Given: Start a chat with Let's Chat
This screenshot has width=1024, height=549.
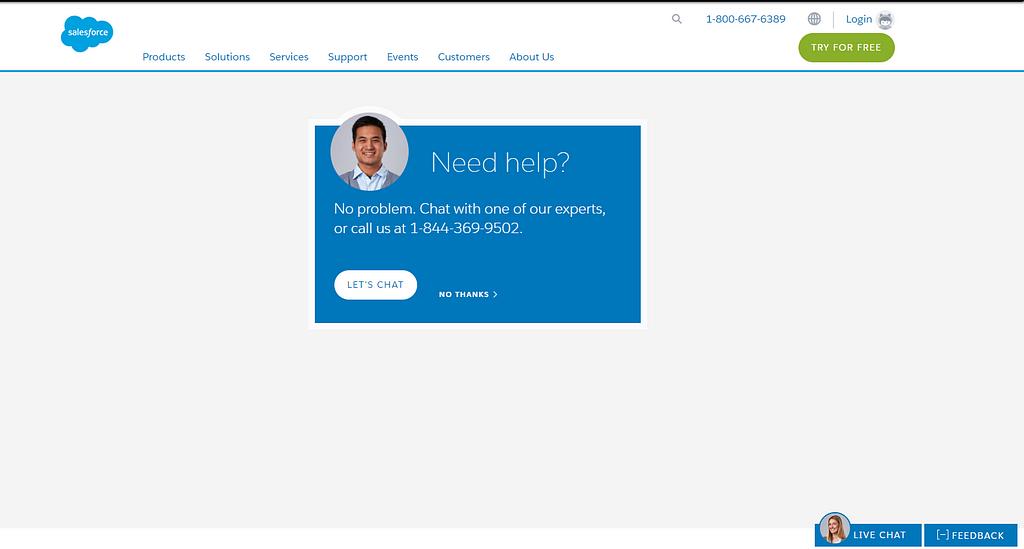Looking at the screenshot, I should pyautogui.click(x=375, y=285).
